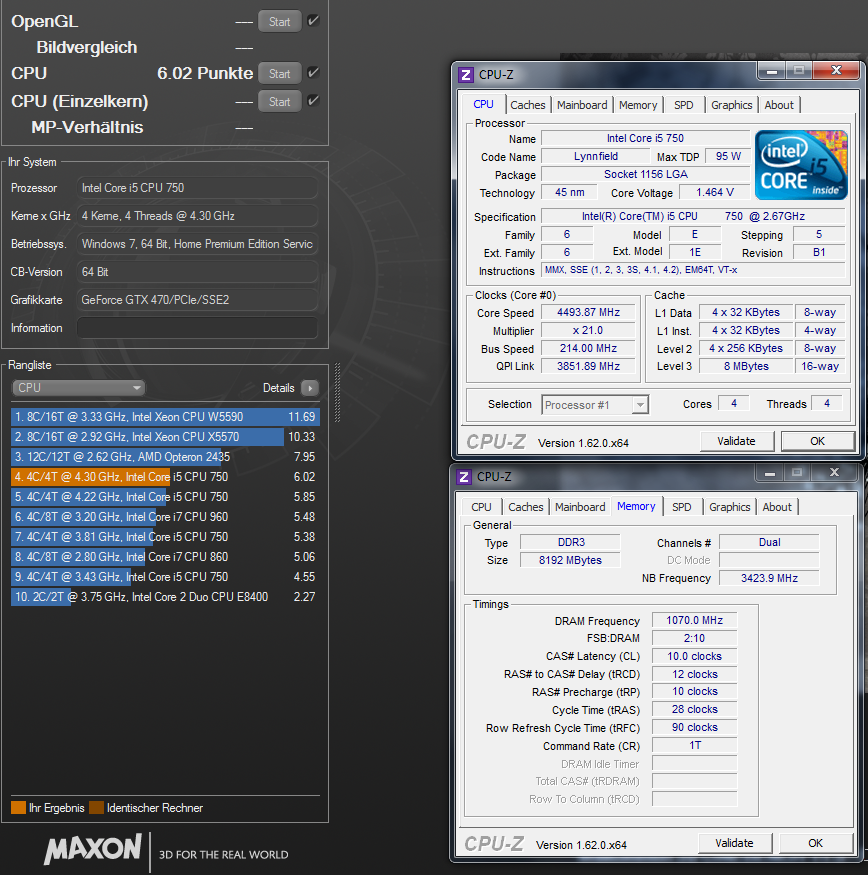Minimize the upper CPU-Z window
This screenshot has height=875, width=868.
(x=772, y=71)
